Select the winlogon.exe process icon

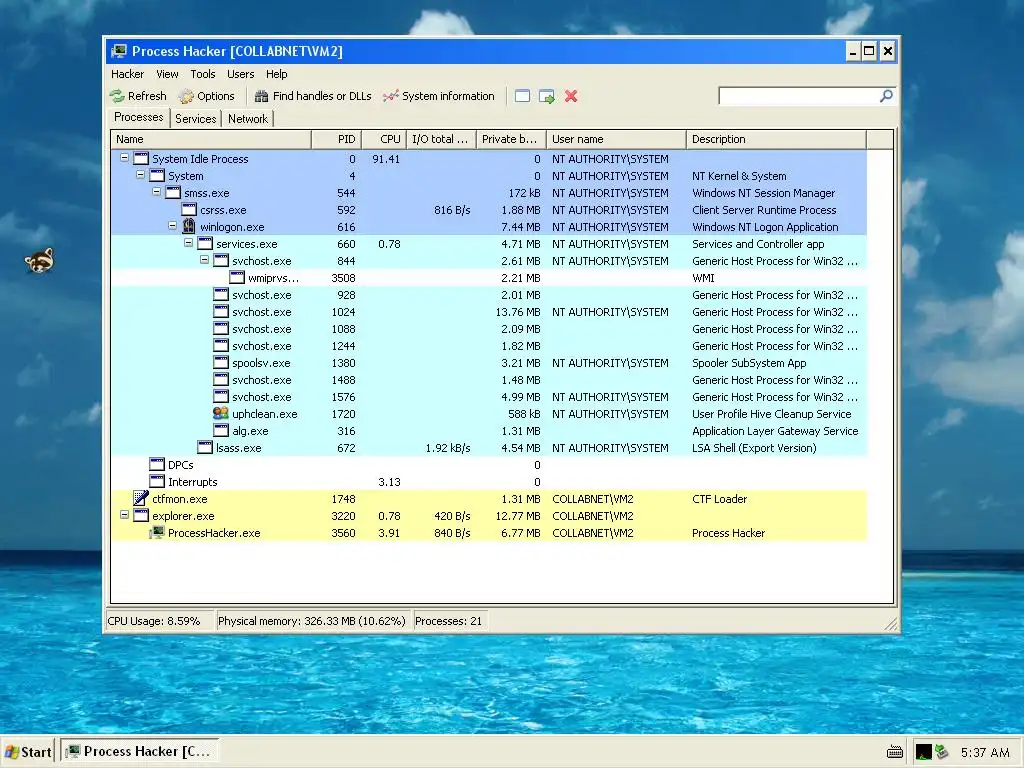coord(189,226)
